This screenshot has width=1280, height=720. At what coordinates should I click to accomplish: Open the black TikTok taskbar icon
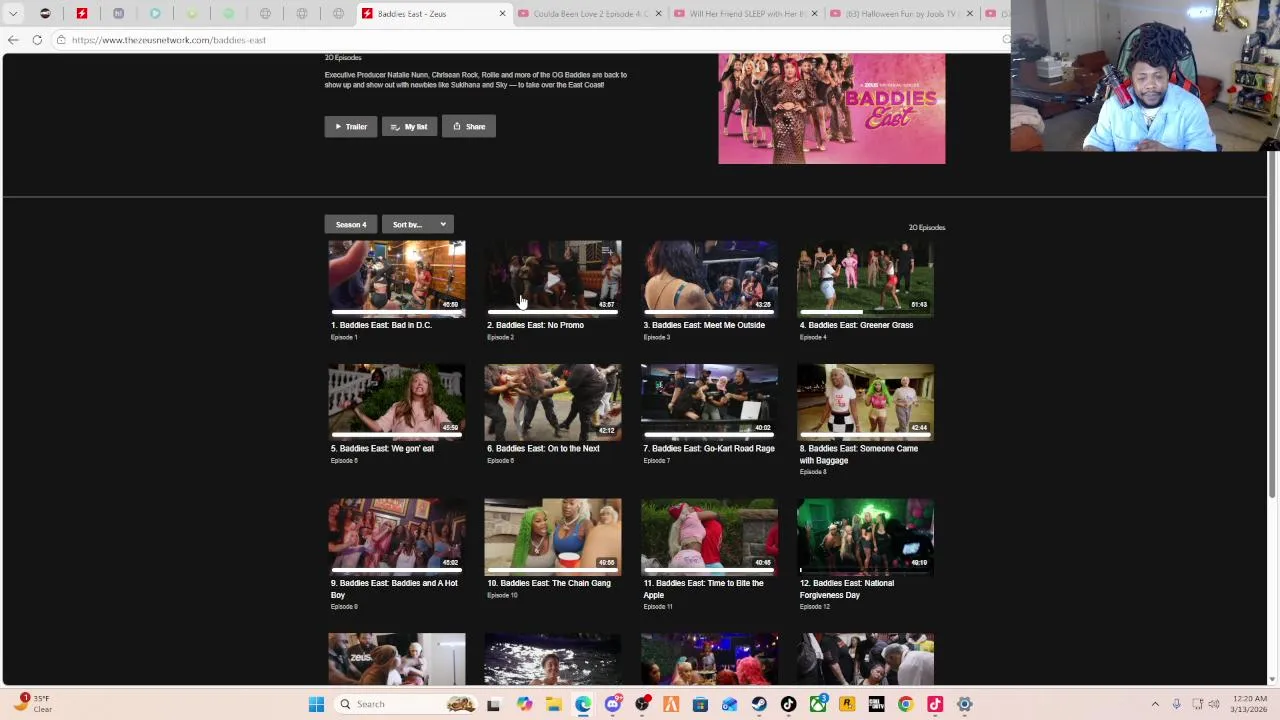pyautogui.click(x=788, y=704)
